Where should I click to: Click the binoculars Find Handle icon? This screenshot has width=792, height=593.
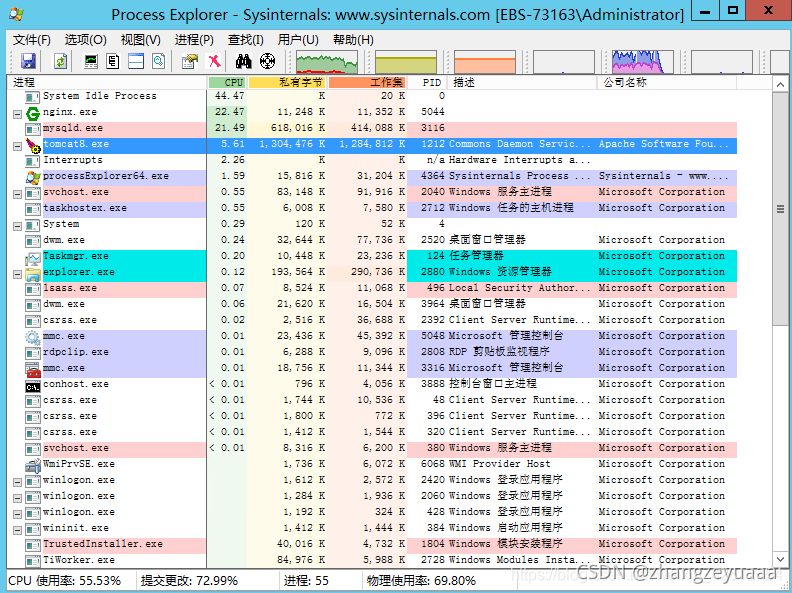click(244, 61)
